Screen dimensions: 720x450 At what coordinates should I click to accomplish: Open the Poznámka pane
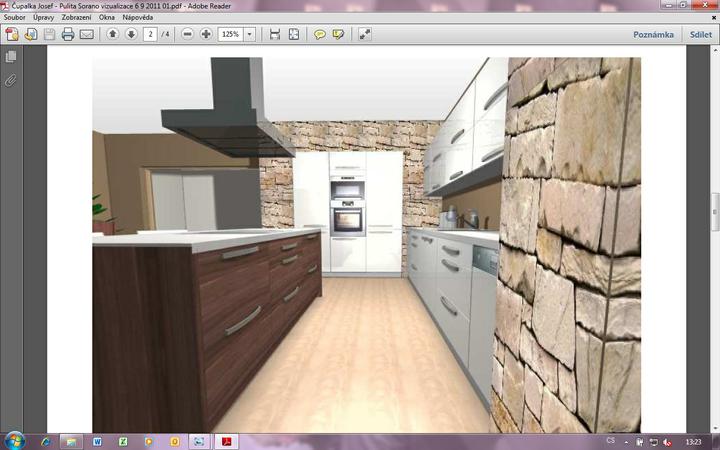tap(653, 34)
